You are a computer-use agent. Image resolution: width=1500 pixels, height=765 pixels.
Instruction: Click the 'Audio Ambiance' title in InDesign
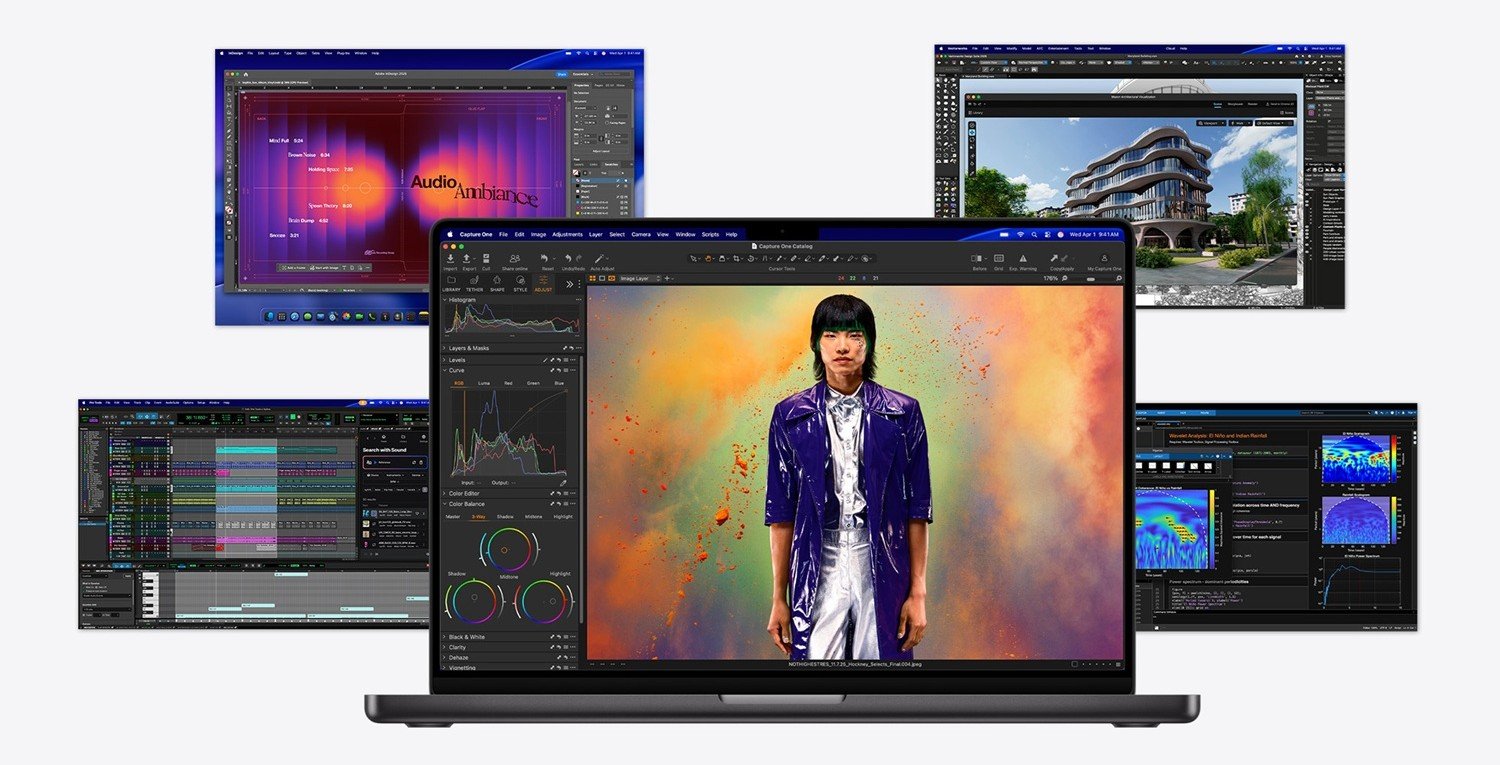(x=474, y=189)
